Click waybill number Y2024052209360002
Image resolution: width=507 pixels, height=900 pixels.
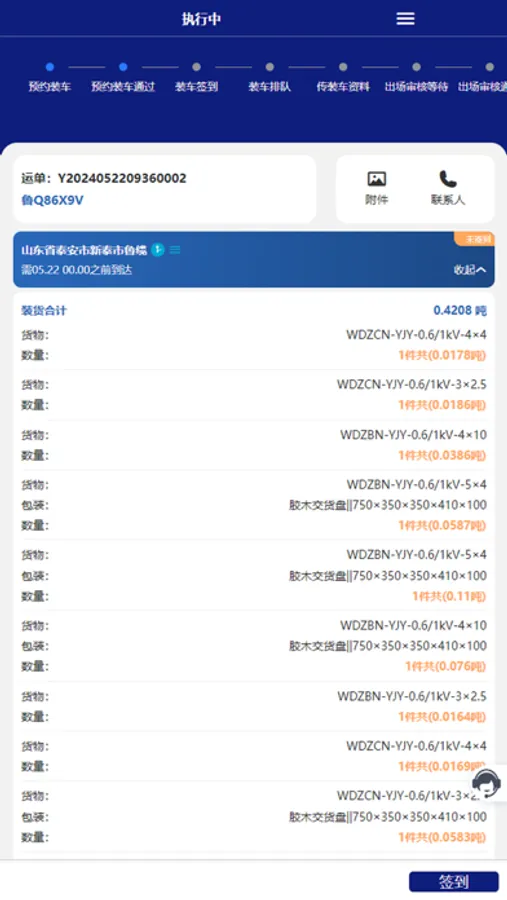click(122, 178)
